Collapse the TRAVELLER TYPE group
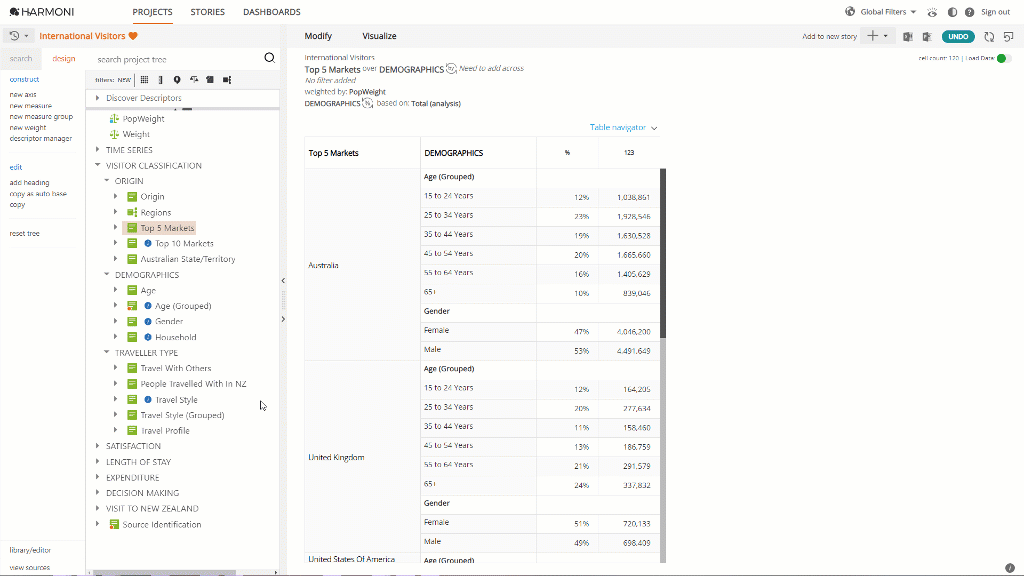The height and width of the screenshot is (576, 1024). click(x=106, y=353)
